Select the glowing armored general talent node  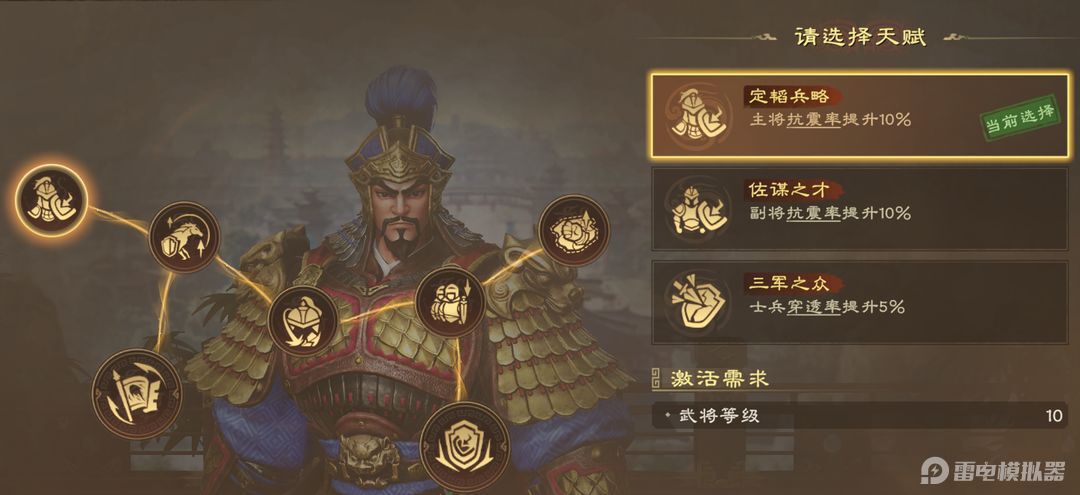(x=52, y=200)
